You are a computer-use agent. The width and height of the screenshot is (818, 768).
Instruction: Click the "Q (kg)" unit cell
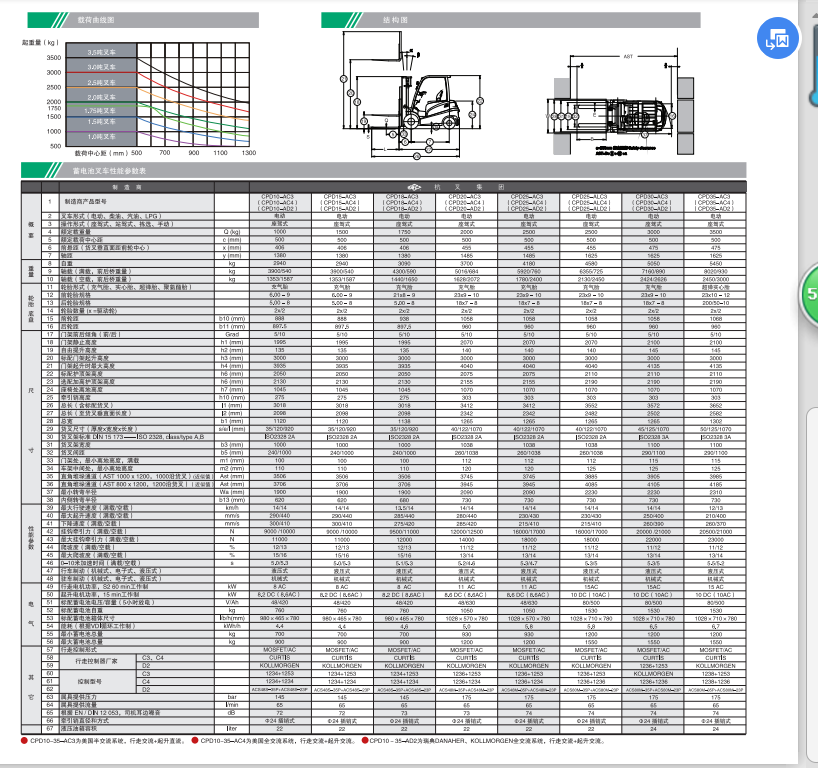(232, 232)
